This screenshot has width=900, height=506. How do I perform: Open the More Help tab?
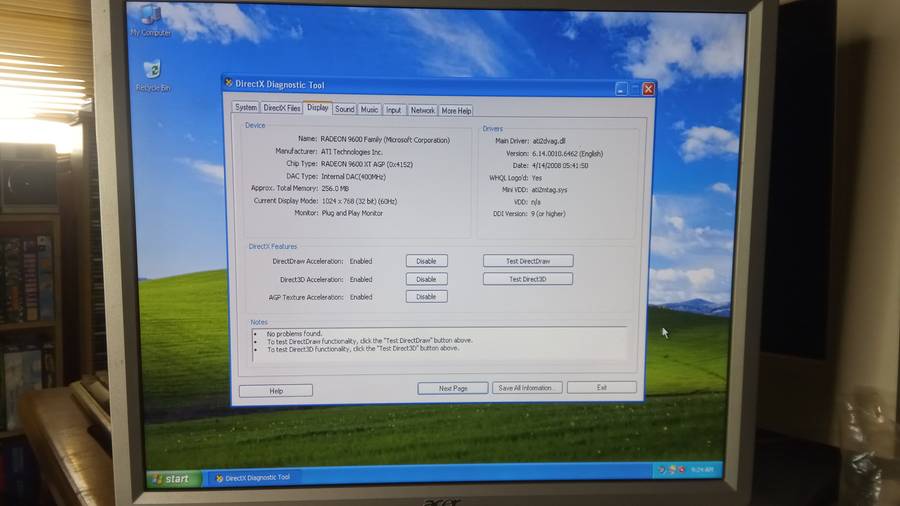pyautogui.click(x=456, y=111)
